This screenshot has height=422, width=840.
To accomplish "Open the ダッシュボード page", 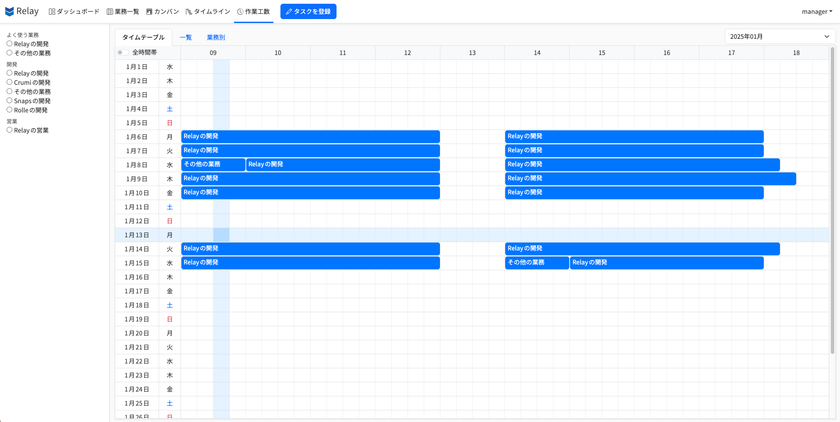I will pyautogui.click(x=74, y=11).
